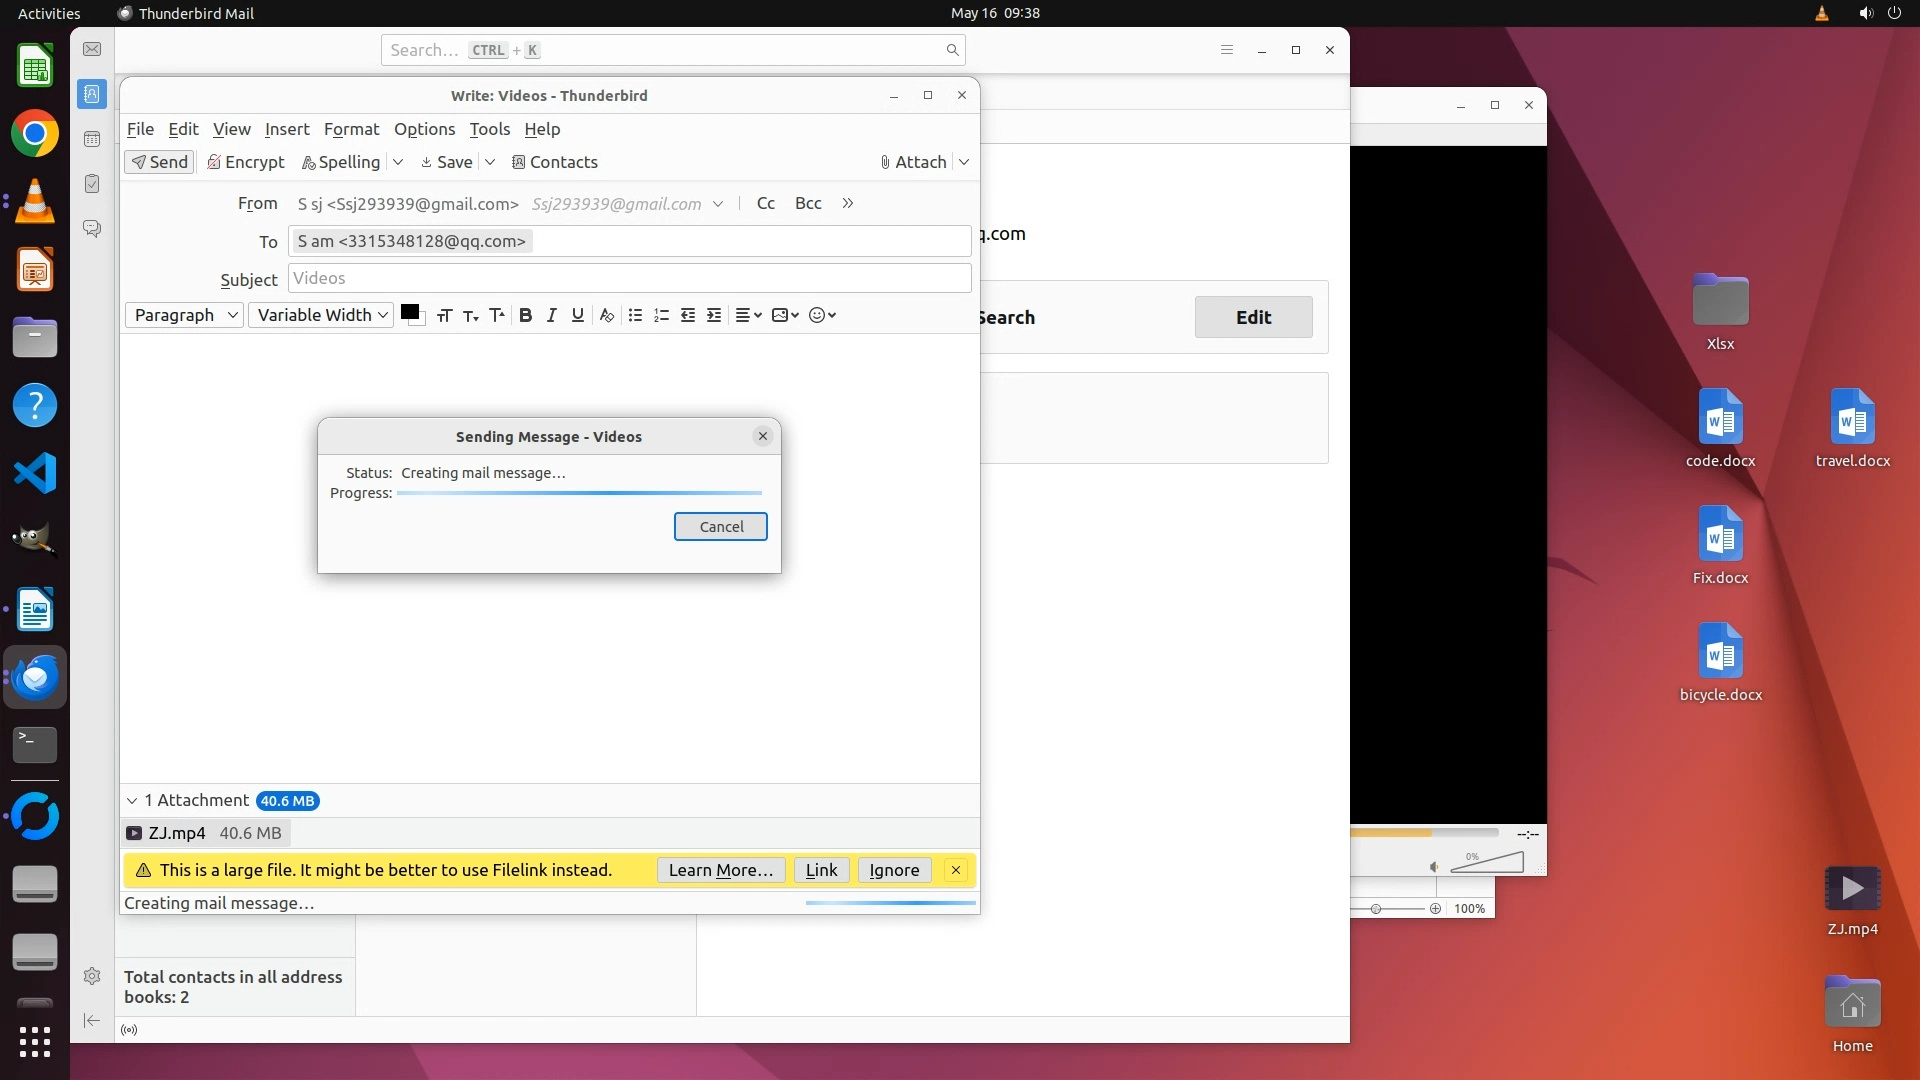
Task: Click the increase font size icon
Action: (496, 315)
